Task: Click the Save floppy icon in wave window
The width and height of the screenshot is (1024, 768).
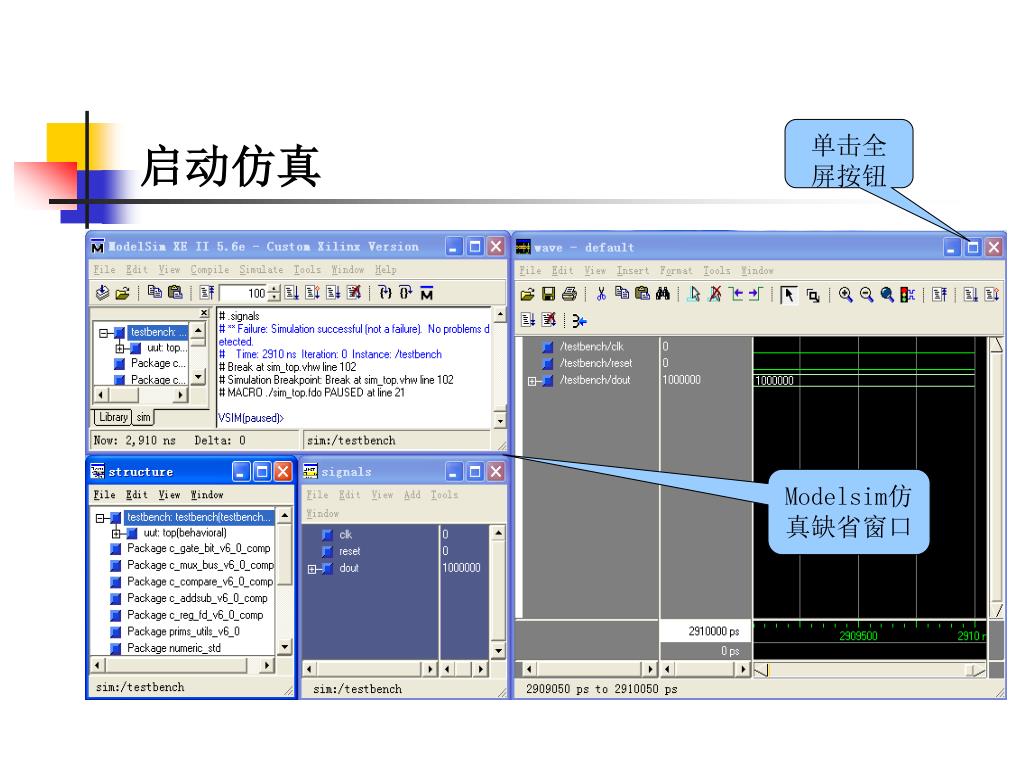Action: 548,295
